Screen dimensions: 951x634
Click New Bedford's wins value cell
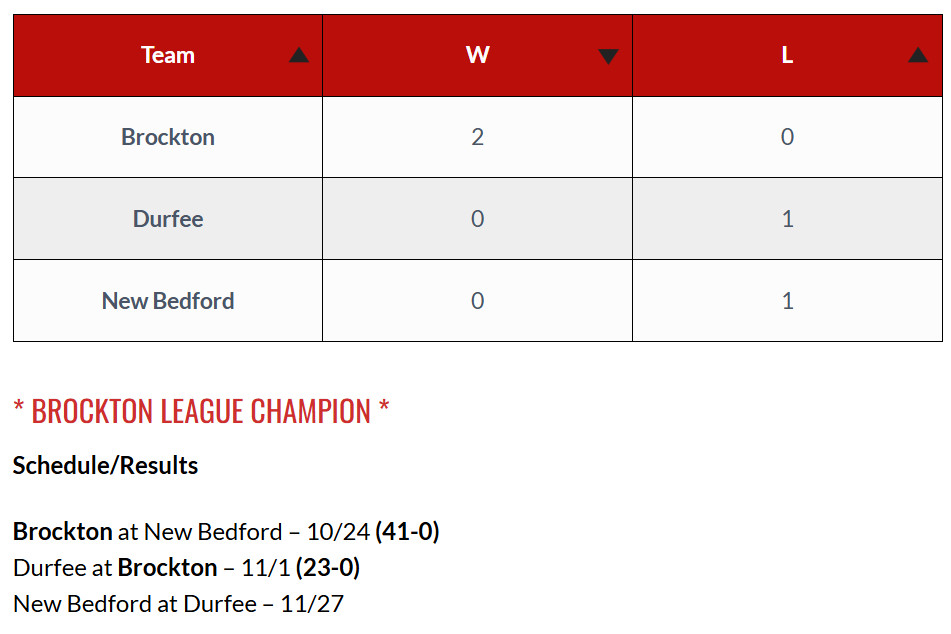coord(477,301)
